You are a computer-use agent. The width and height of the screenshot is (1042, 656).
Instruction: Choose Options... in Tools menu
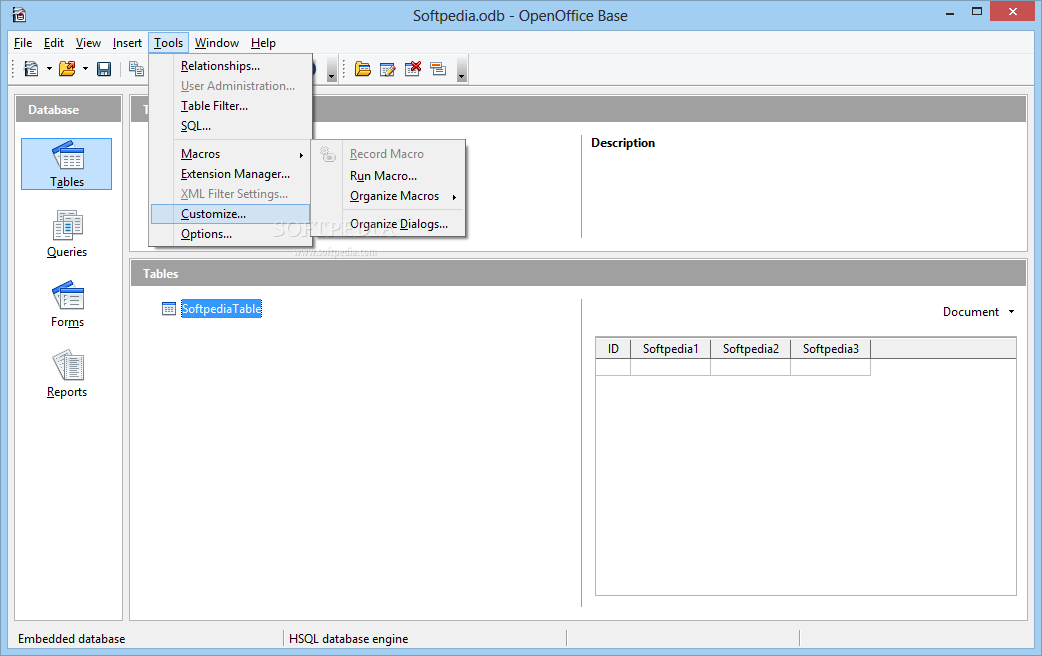tap(231, 234)
